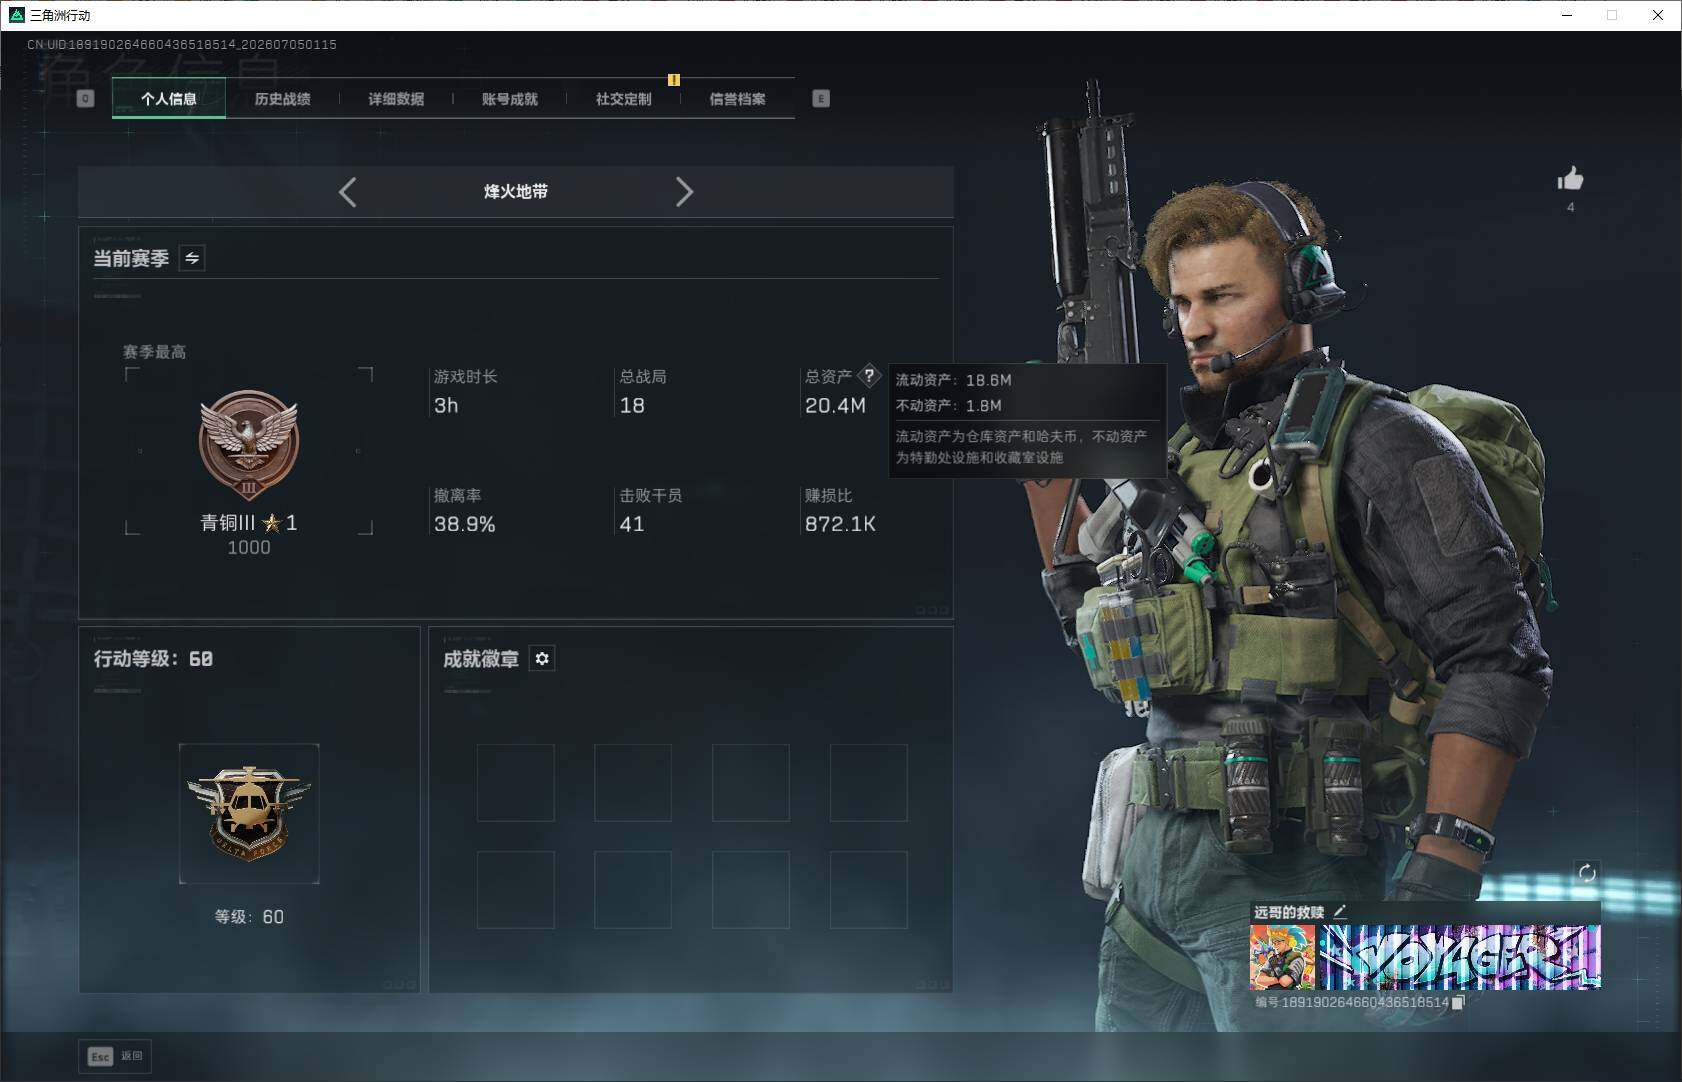Switch to the 详细数据 tab

pos(396,99)
